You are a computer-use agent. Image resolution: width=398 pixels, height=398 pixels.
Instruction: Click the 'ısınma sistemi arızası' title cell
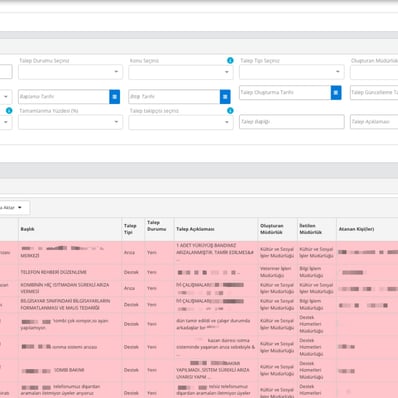[70, 347]
